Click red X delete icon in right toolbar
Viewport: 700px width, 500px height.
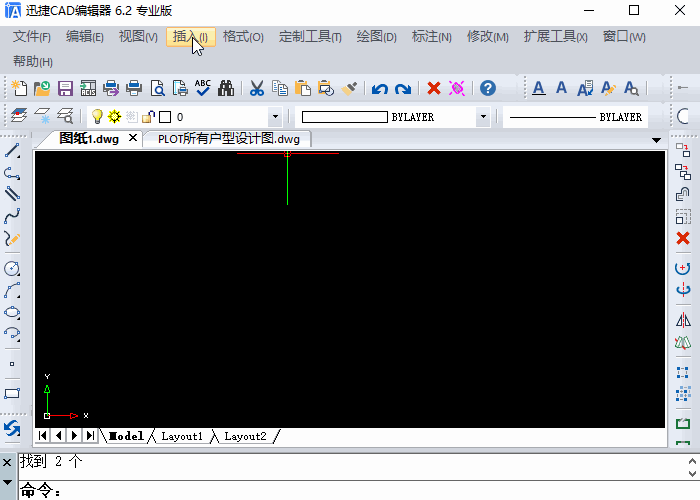(x=683, y=238)
